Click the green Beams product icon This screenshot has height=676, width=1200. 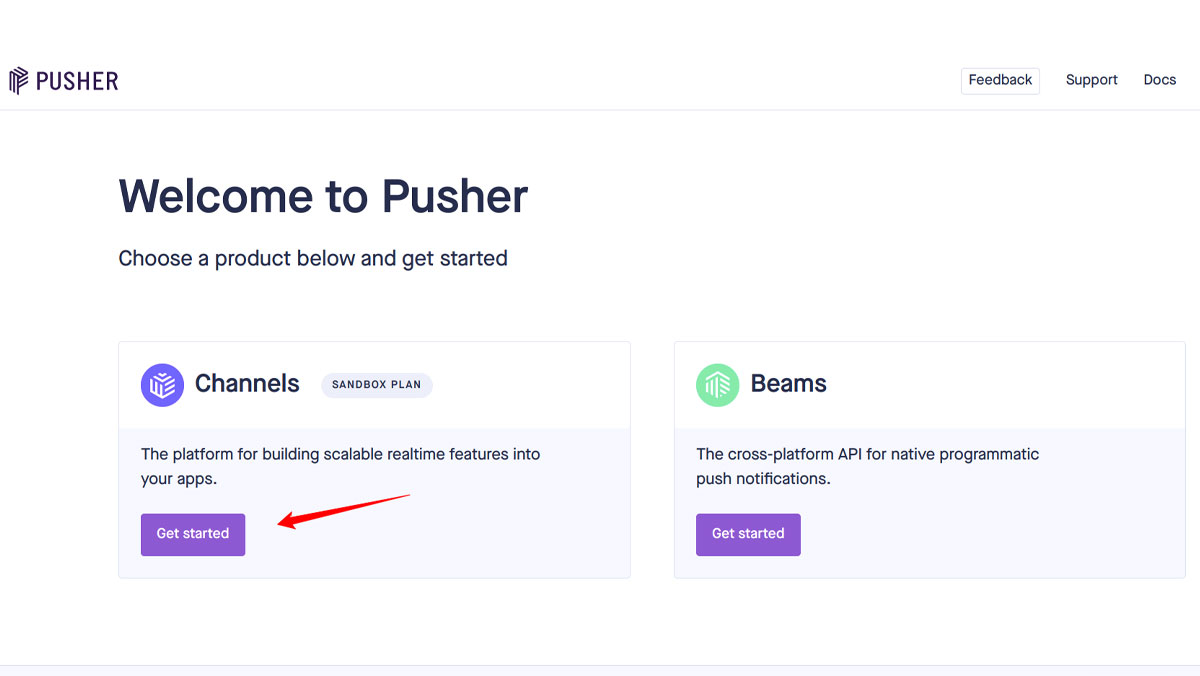[717, 384]
